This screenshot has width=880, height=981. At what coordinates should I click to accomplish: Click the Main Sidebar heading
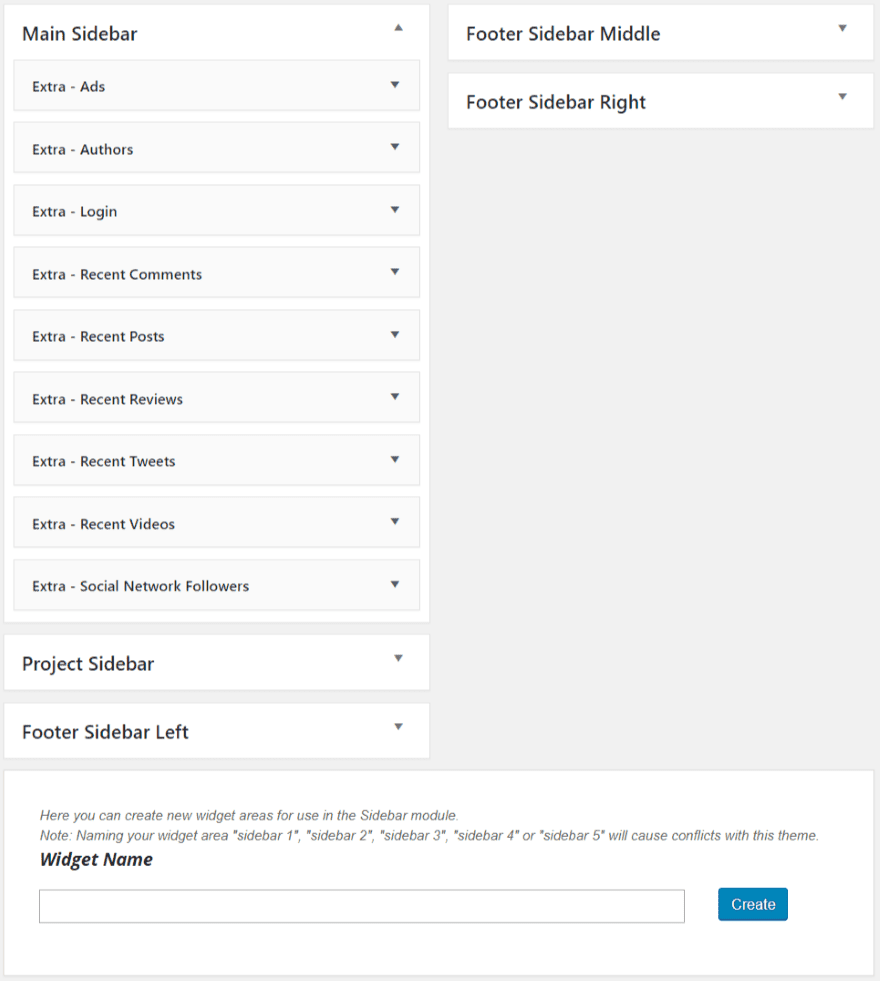[x=80, y=34]
